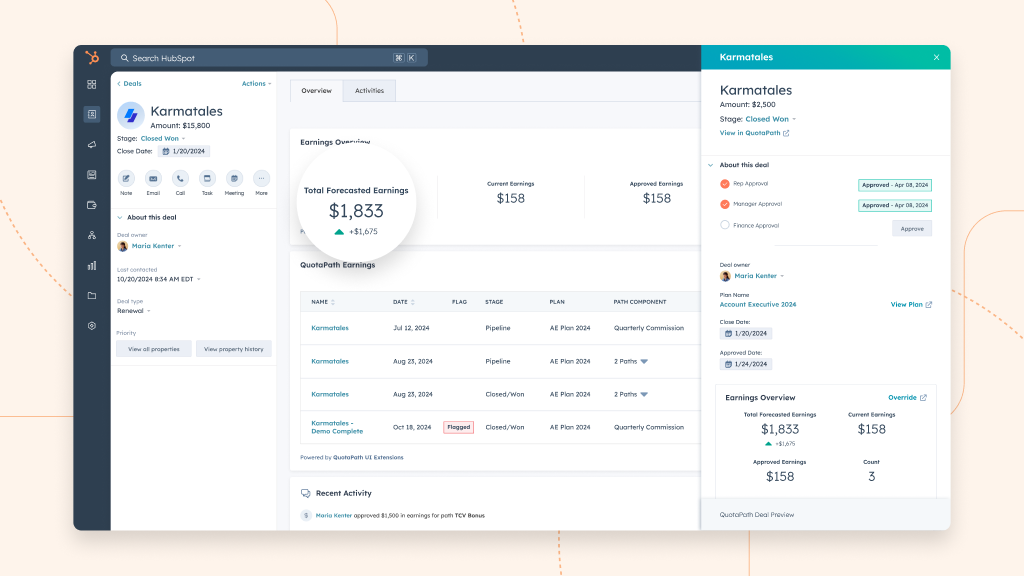Image resolution: width=1024 pixels, height=576 pixels.
Task: Collapse About this deal in the Karmatales side panel
Action: [x=711, y=165]
